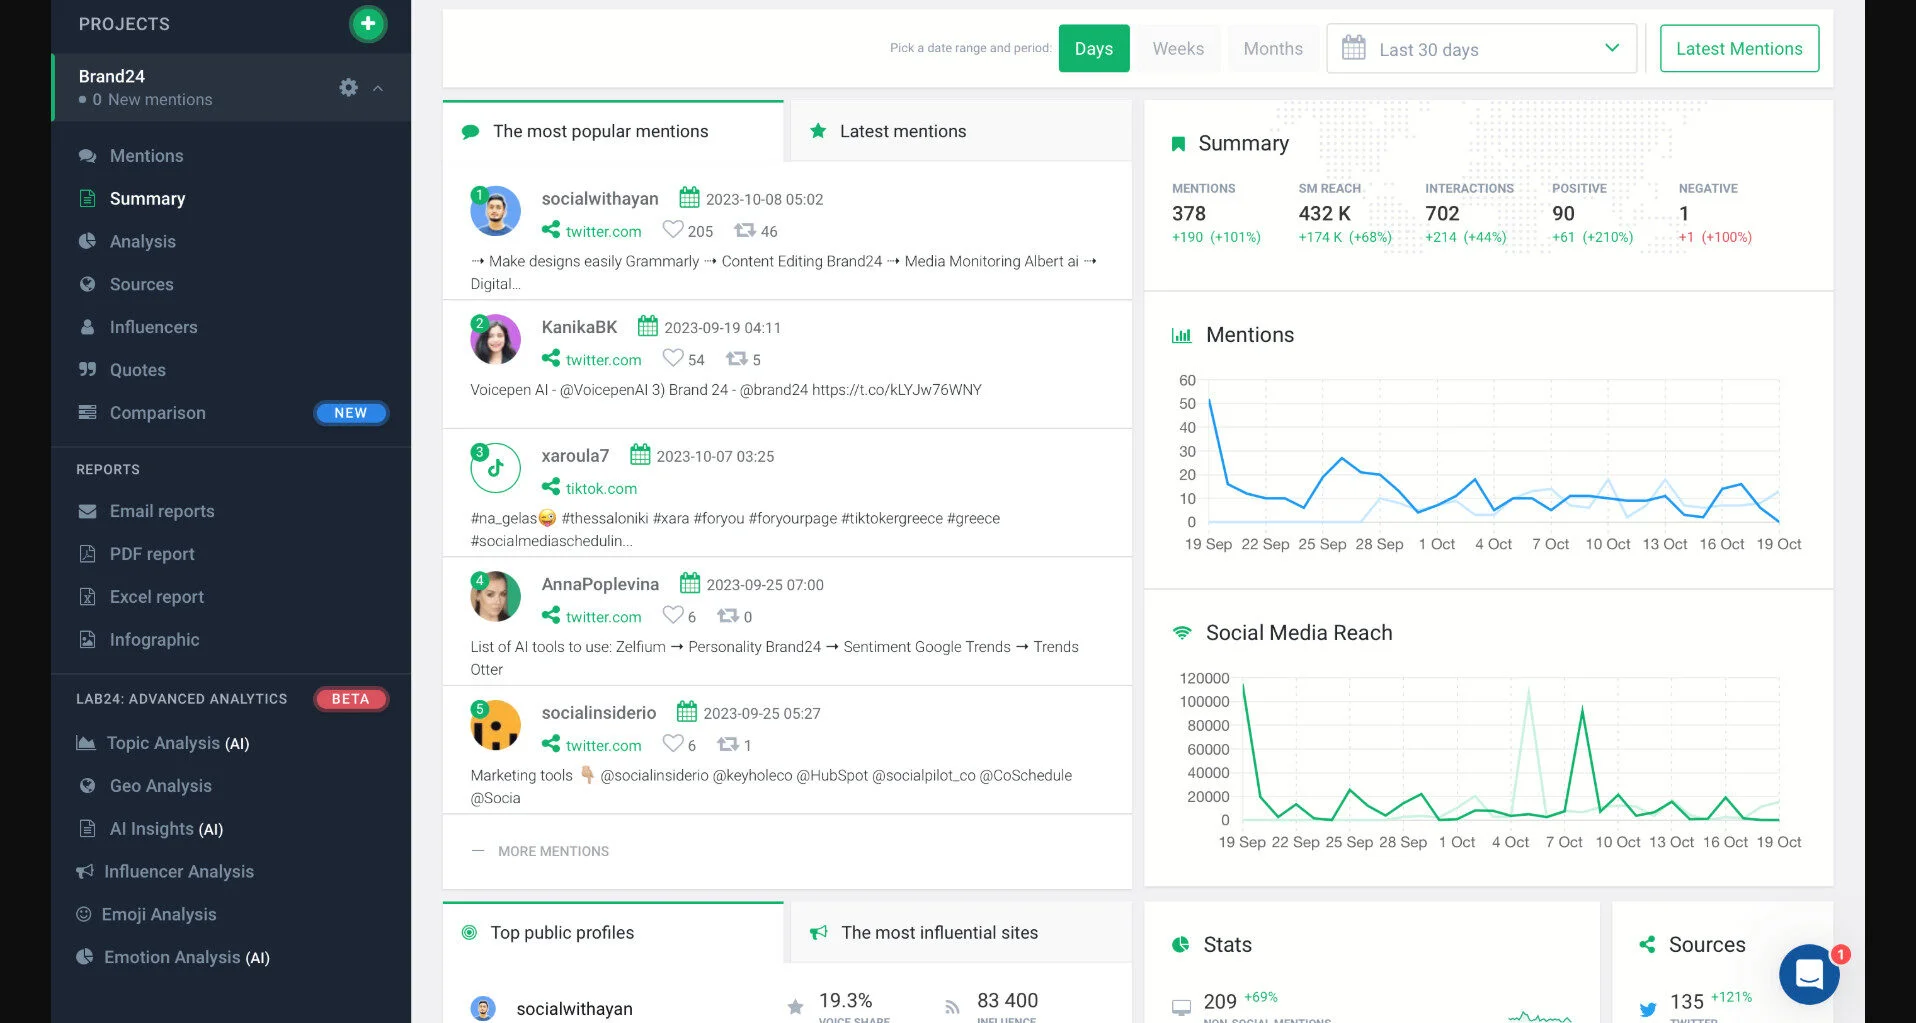This screenshot has width=1916, height=1023.
Task: Click the Stats pie chart icon
Action: (x=1181, y=945)
